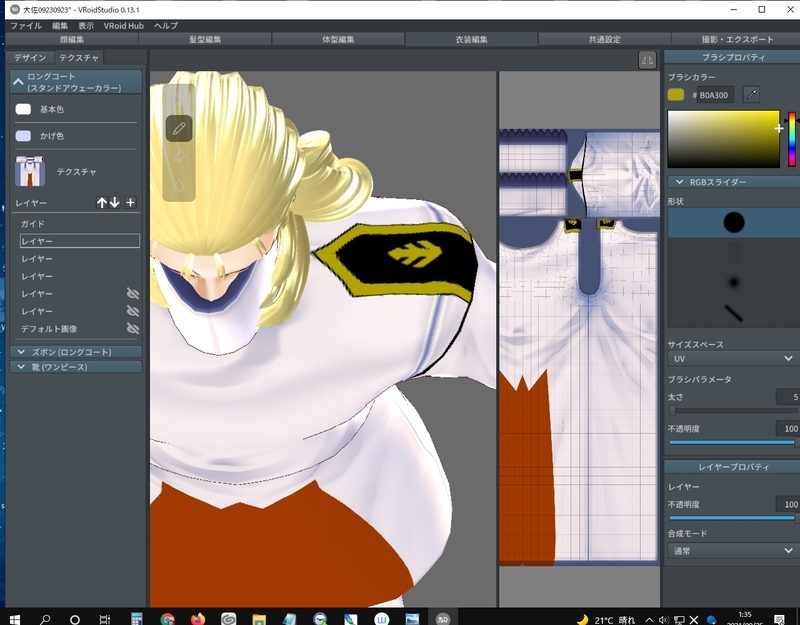Select the ガイド layer
This screenshot has width=800, height=625.
(33, 223)
